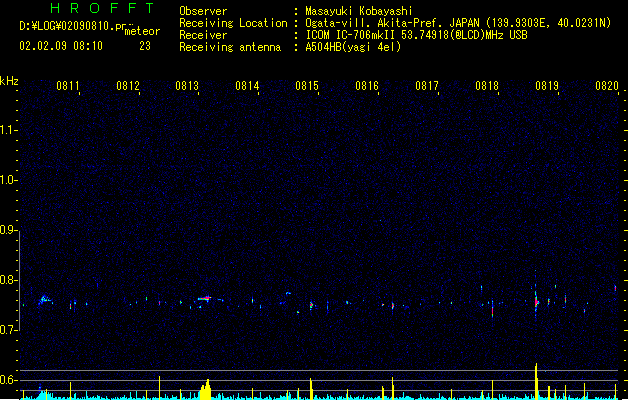
Task: Click the receiver ICOM IC-706mkII text
Action: coord(351,35)
